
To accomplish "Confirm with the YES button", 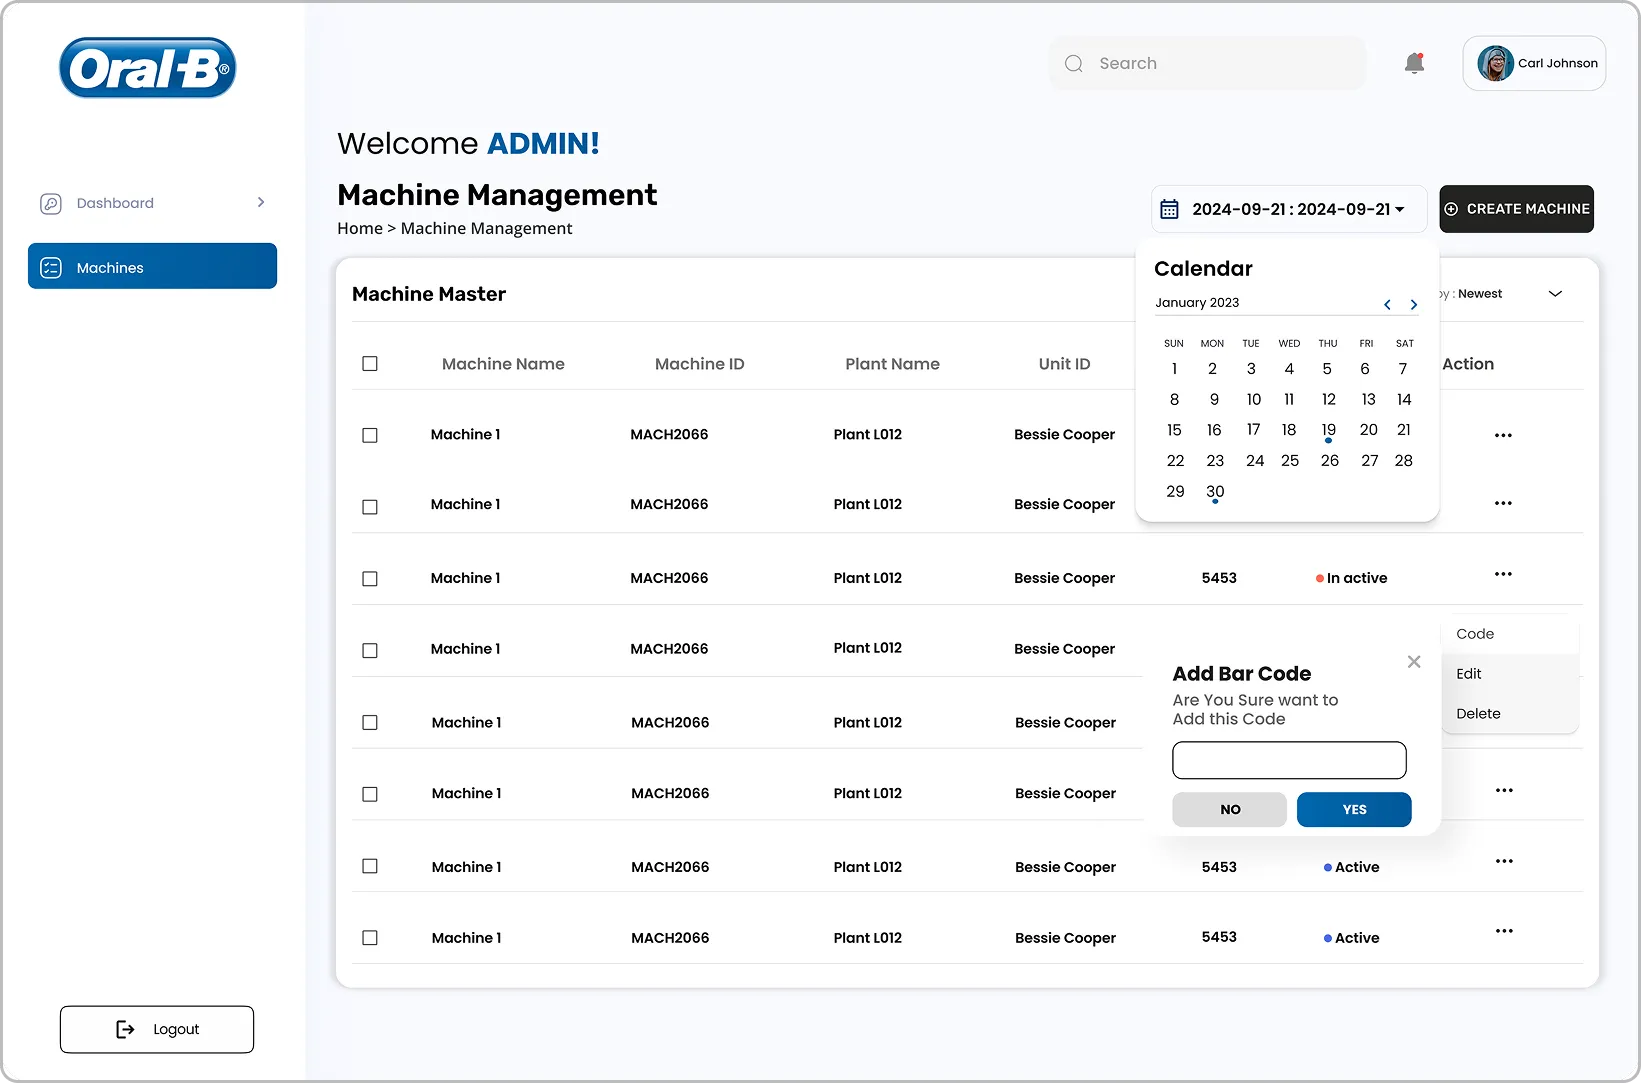I will pyautogui.click(x=1354, y=810).
